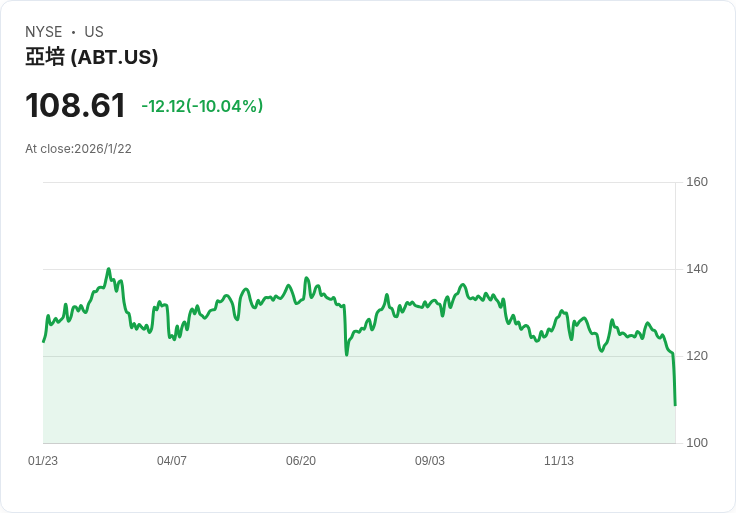Click the 120 y-axis label

coord(697,356)
